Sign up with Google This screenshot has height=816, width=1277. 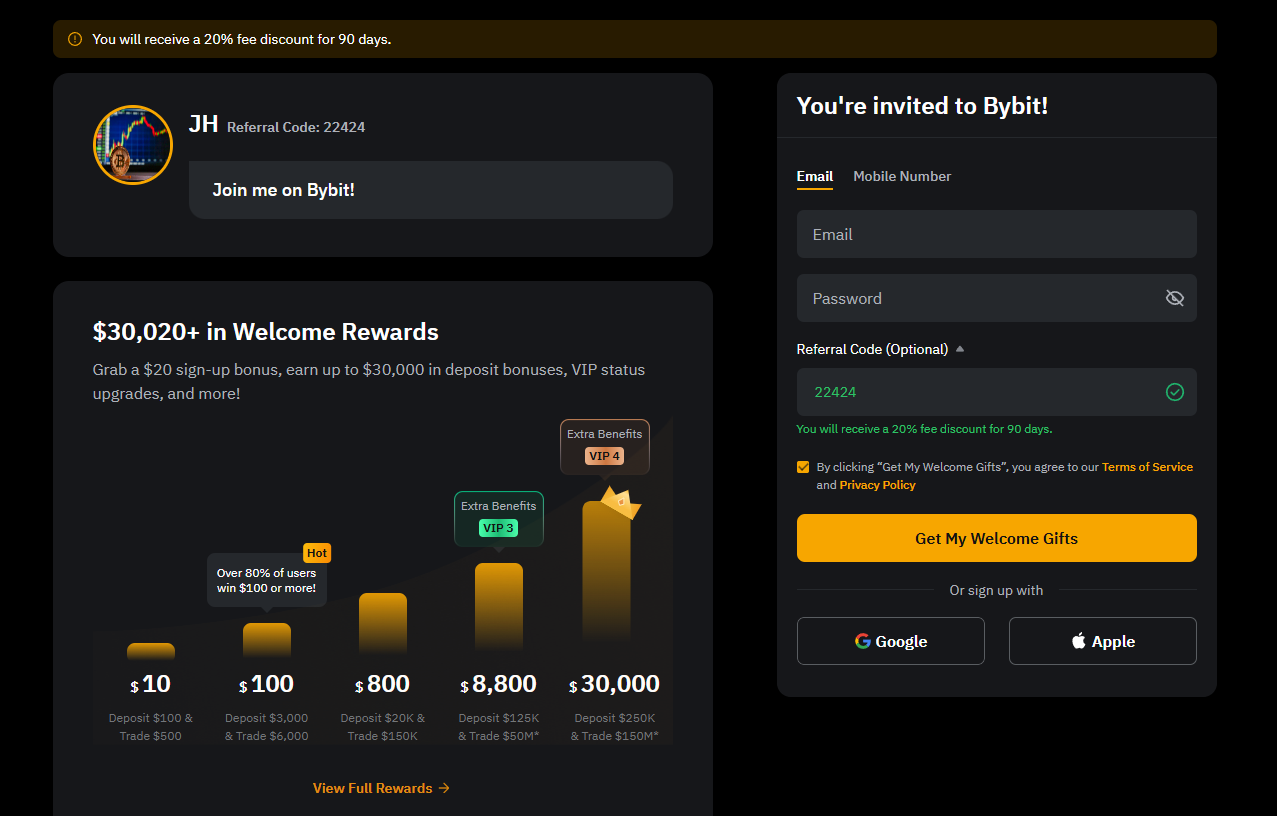click(x=891, y=641)
